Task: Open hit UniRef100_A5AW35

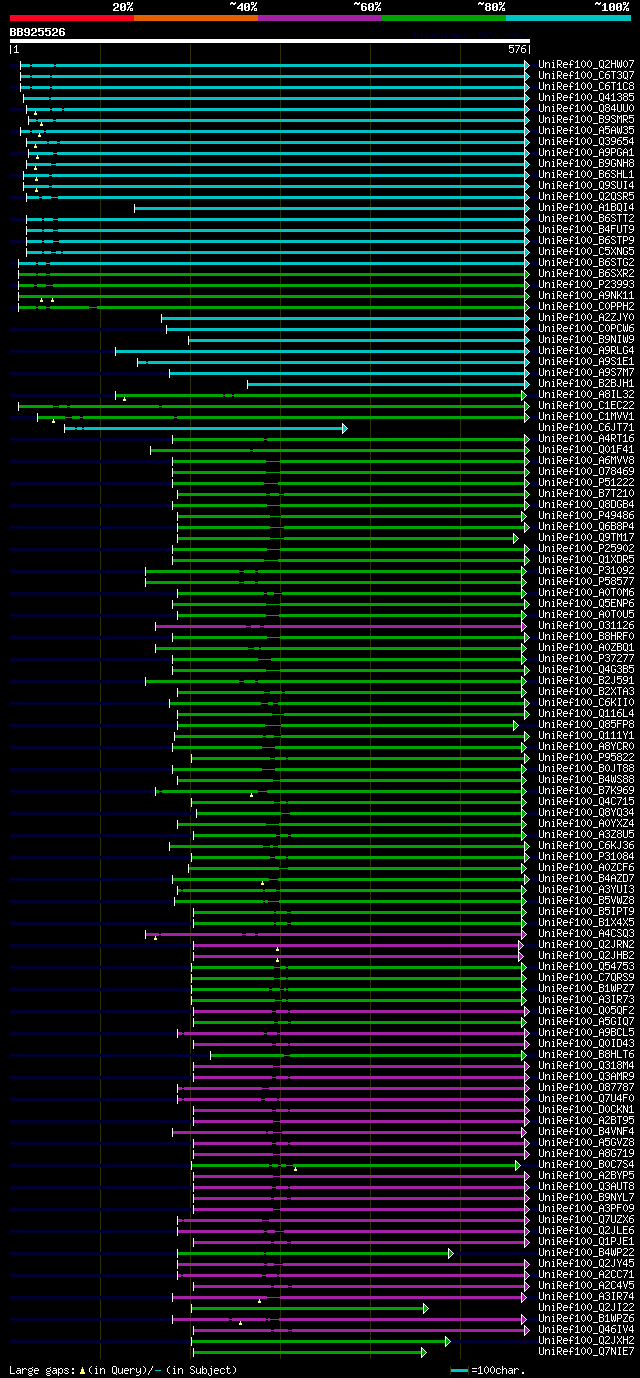Action: (x=586, y=130)
